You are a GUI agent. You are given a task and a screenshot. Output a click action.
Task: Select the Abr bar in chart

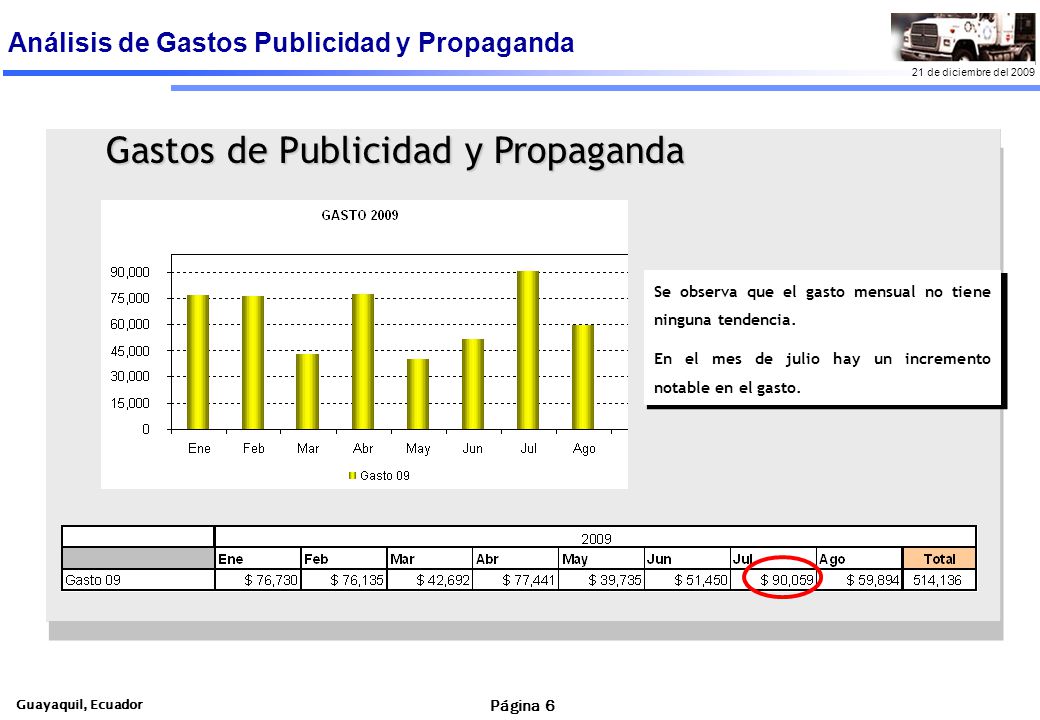click(x=363, y=361)
